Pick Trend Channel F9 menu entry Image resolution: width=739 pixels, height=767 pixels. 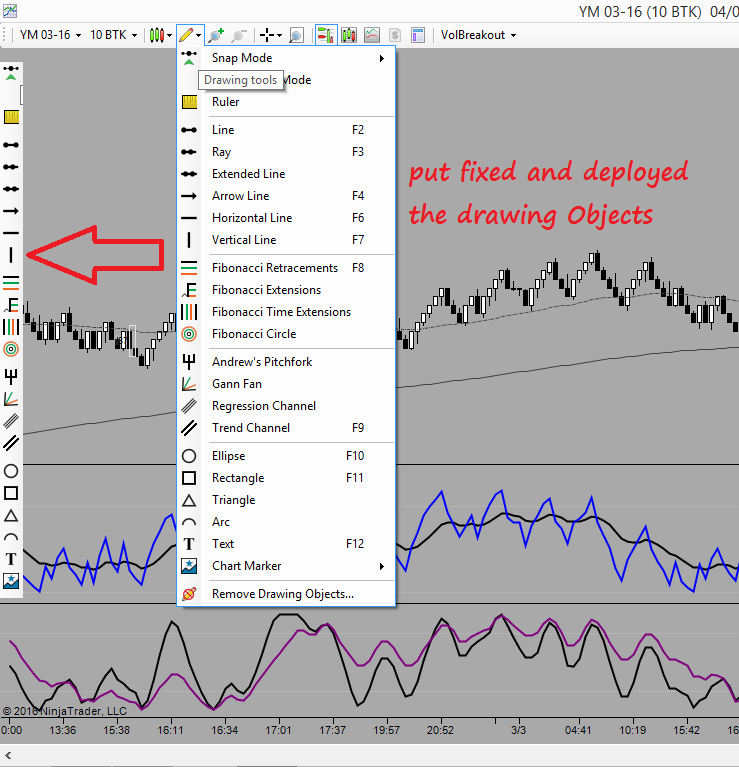286,428
